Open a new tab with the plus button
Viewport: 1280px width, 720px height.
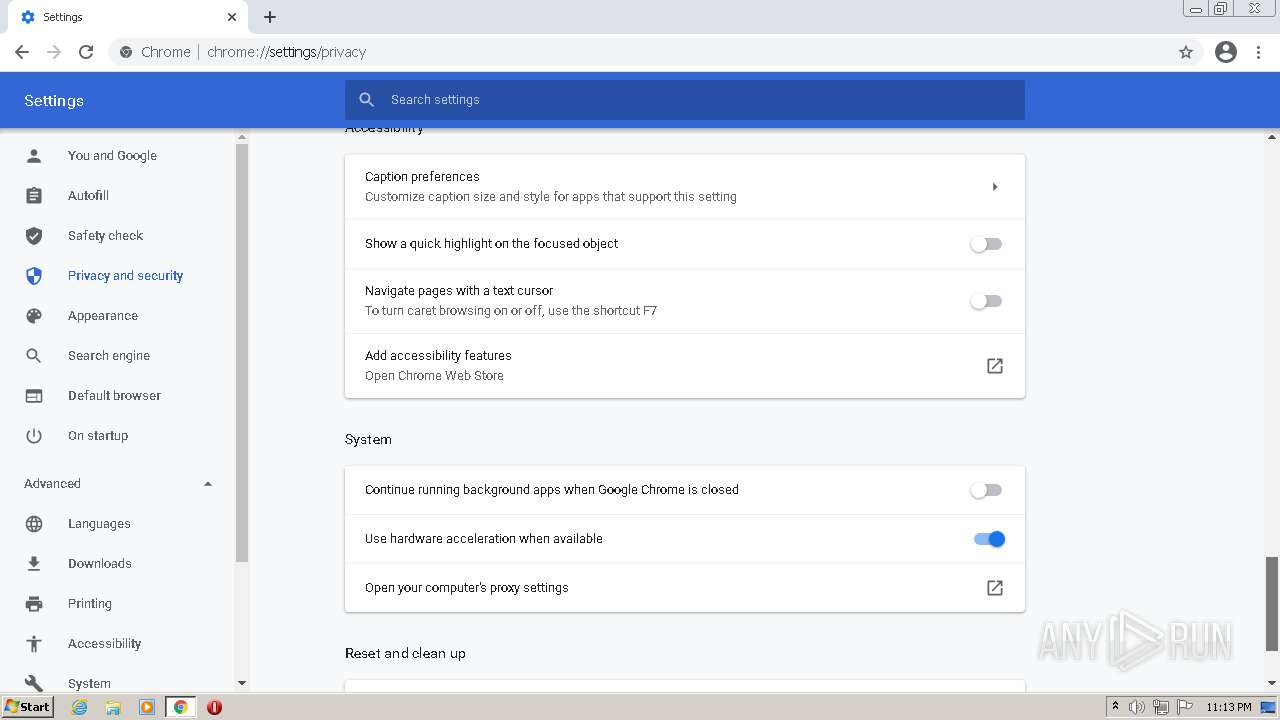click(x=270, y=17)
